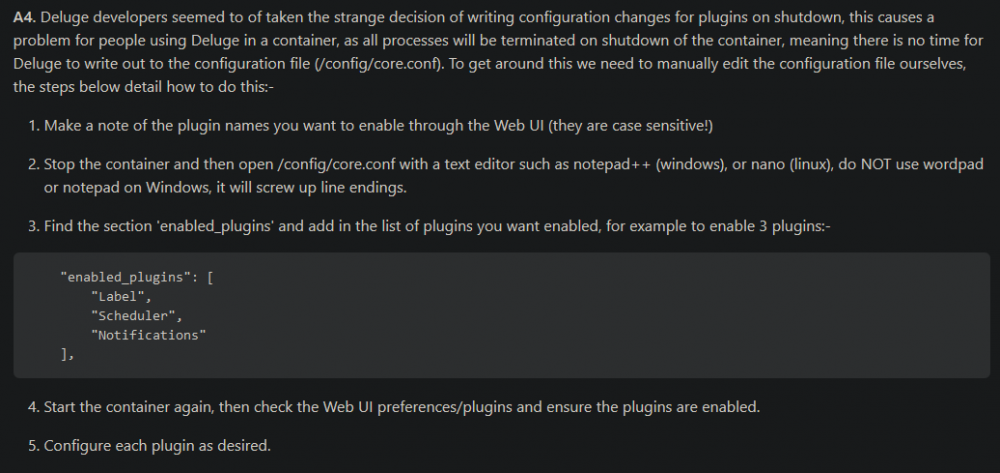
Task: Click the bold "A4." answer label
Action: (24, 17)
